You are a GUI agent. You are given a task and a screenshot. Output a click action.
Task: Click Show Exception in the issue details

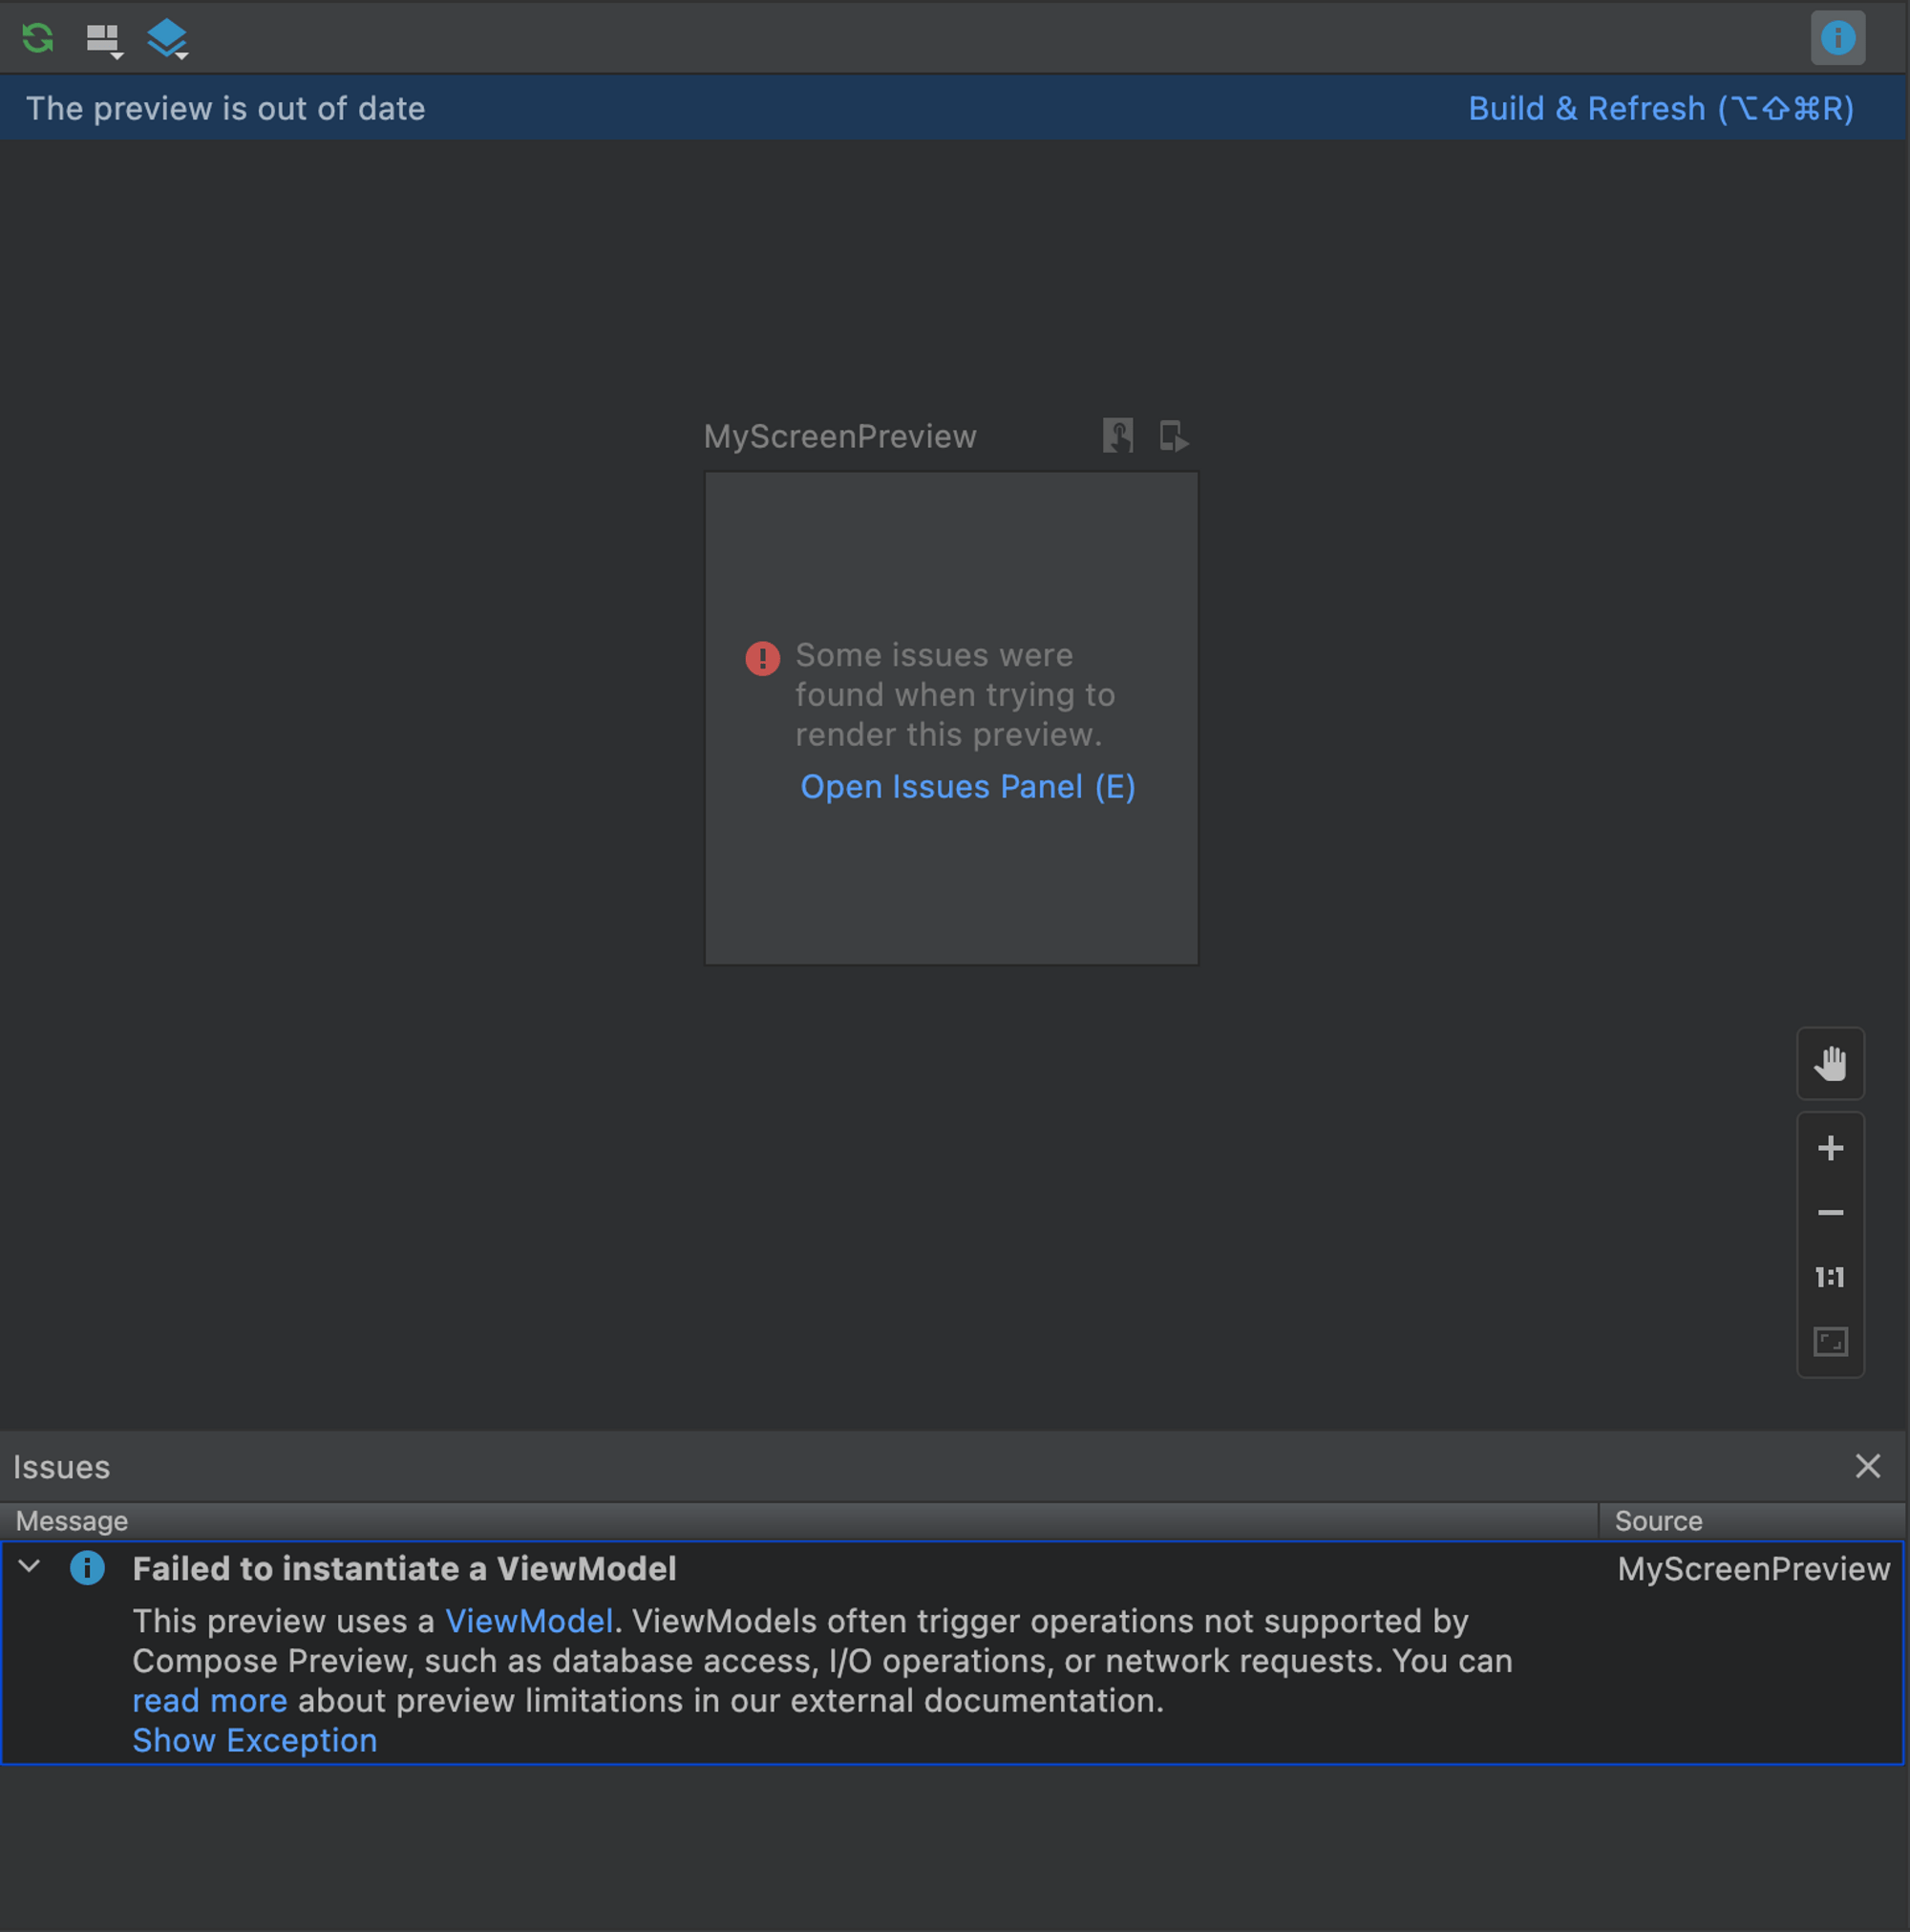[x=254, y=1740]
